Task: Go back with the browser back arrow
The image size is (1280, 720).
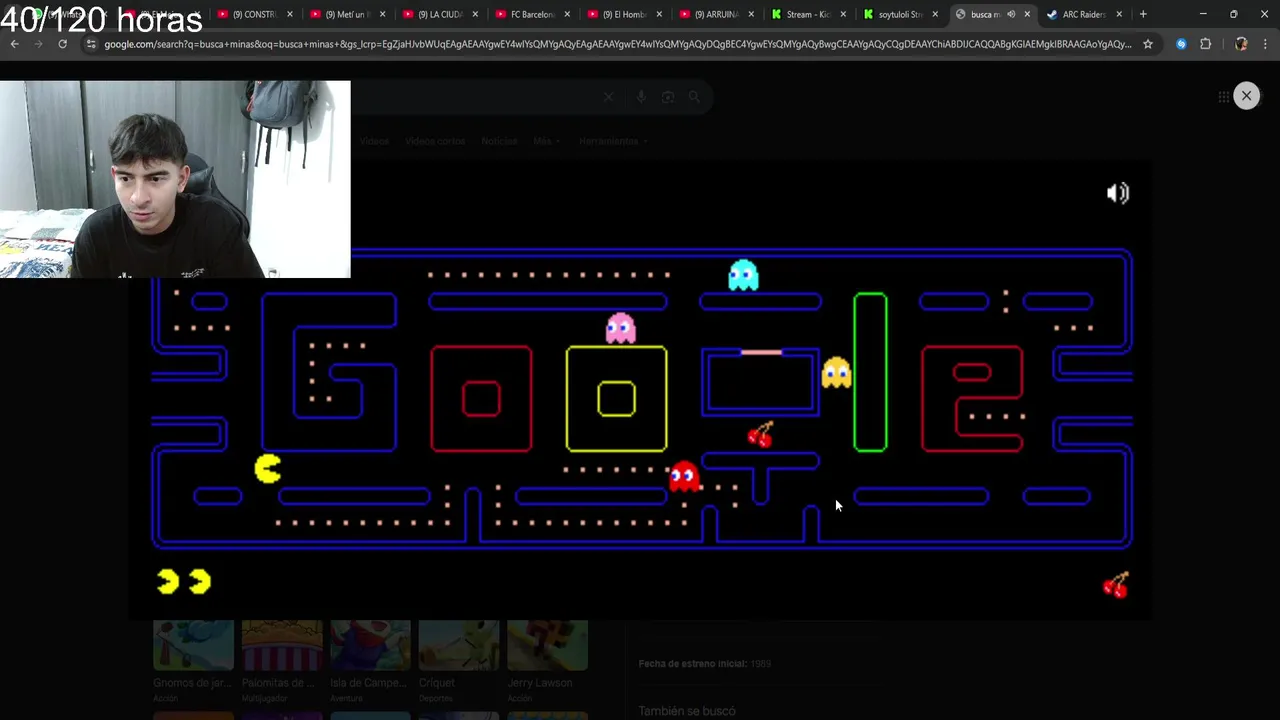Action: click(x=14, y=44)
